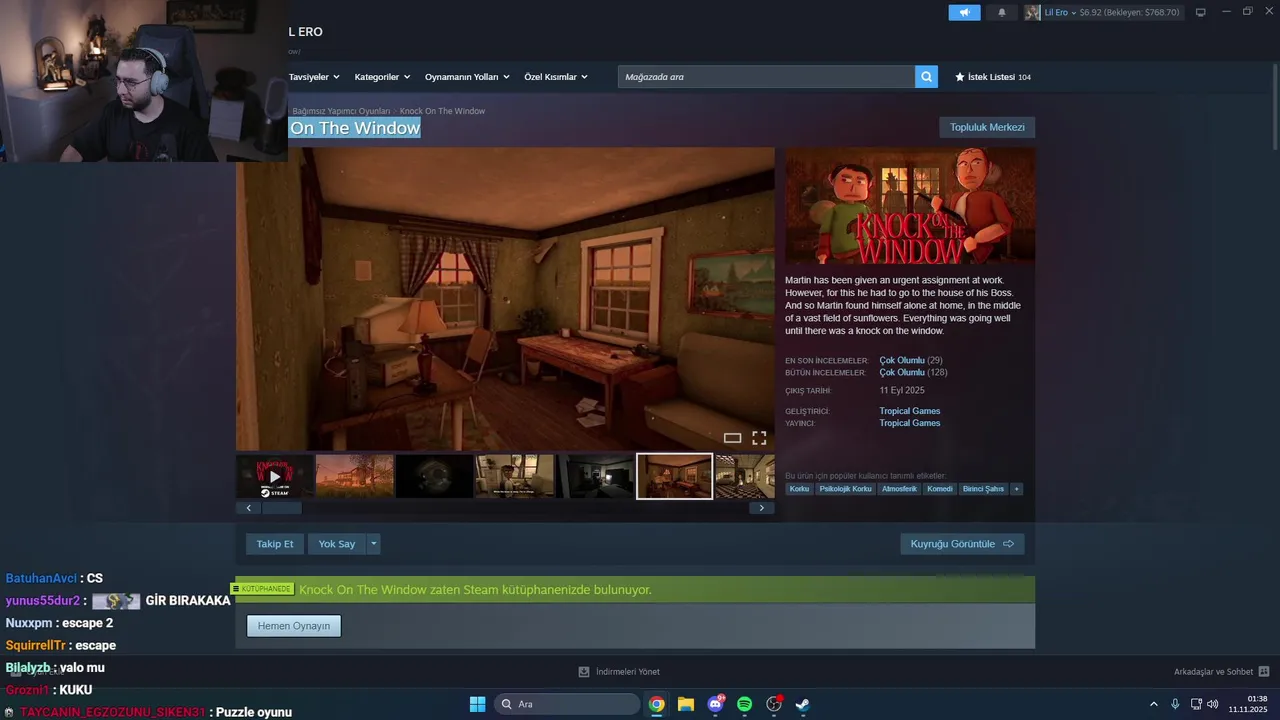
Task: Open Spotify from taskbar
Action: click(744, 704)
